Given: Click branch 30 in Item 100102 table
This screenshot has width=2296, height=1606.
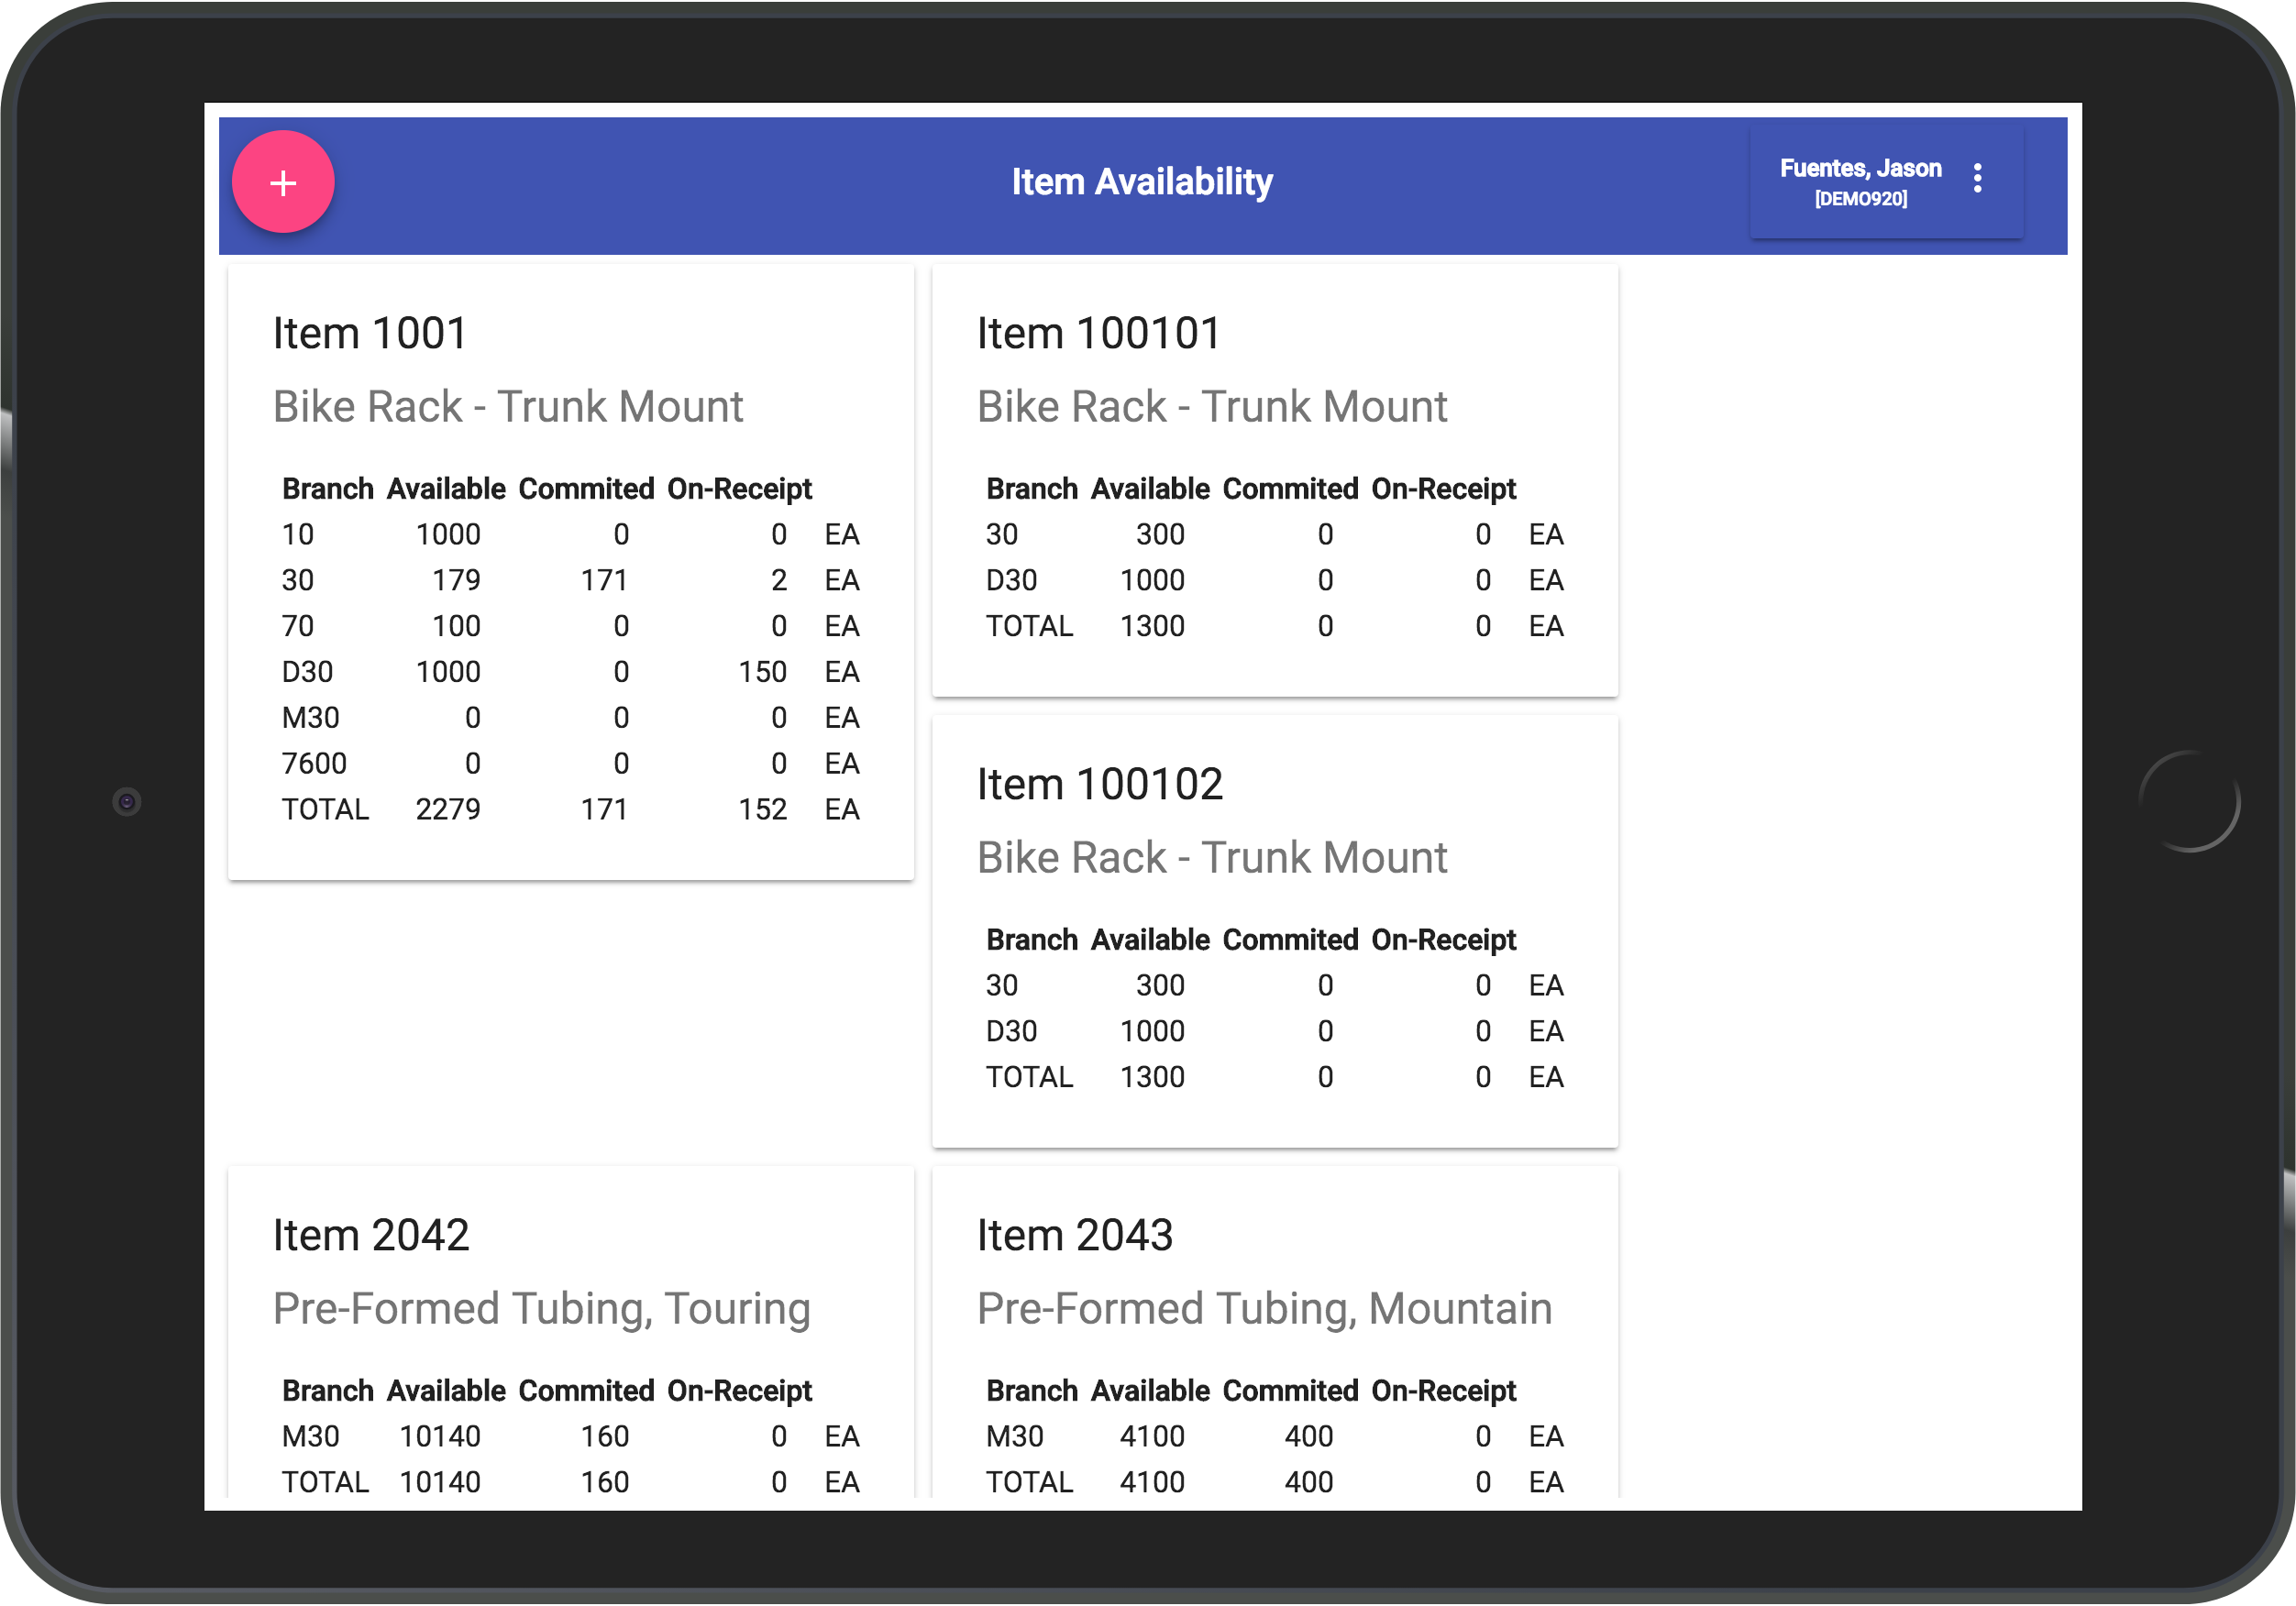Looking at the screenshot, I should pos(1002,986).
